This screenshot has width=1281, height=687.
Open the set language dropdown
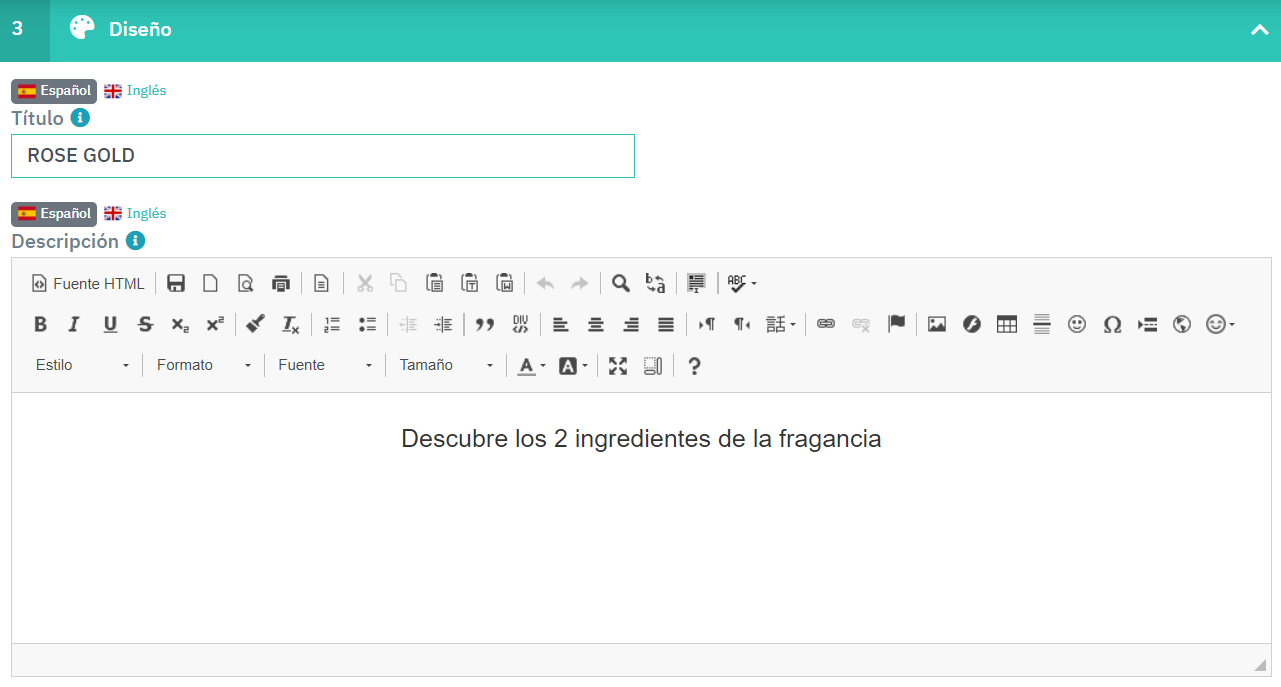[x=781, y=324]
